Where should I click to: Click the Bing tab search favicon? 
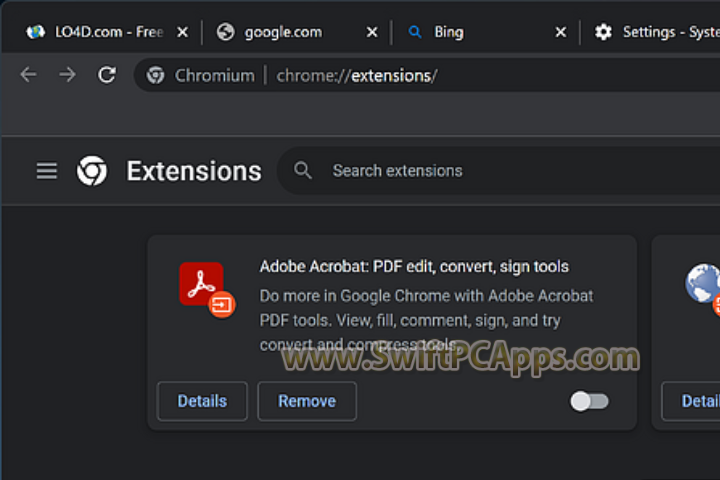415,32
